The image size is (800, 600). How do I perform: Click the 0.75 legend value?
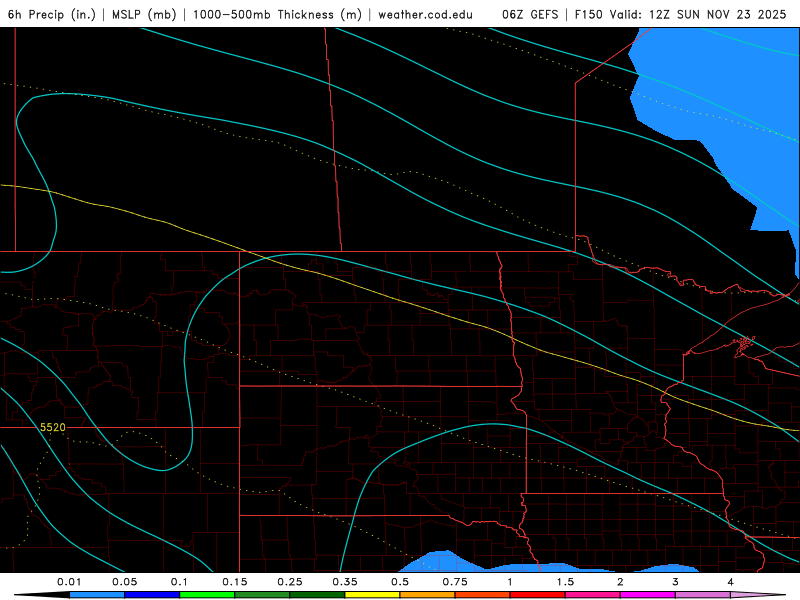pos(455,582)
